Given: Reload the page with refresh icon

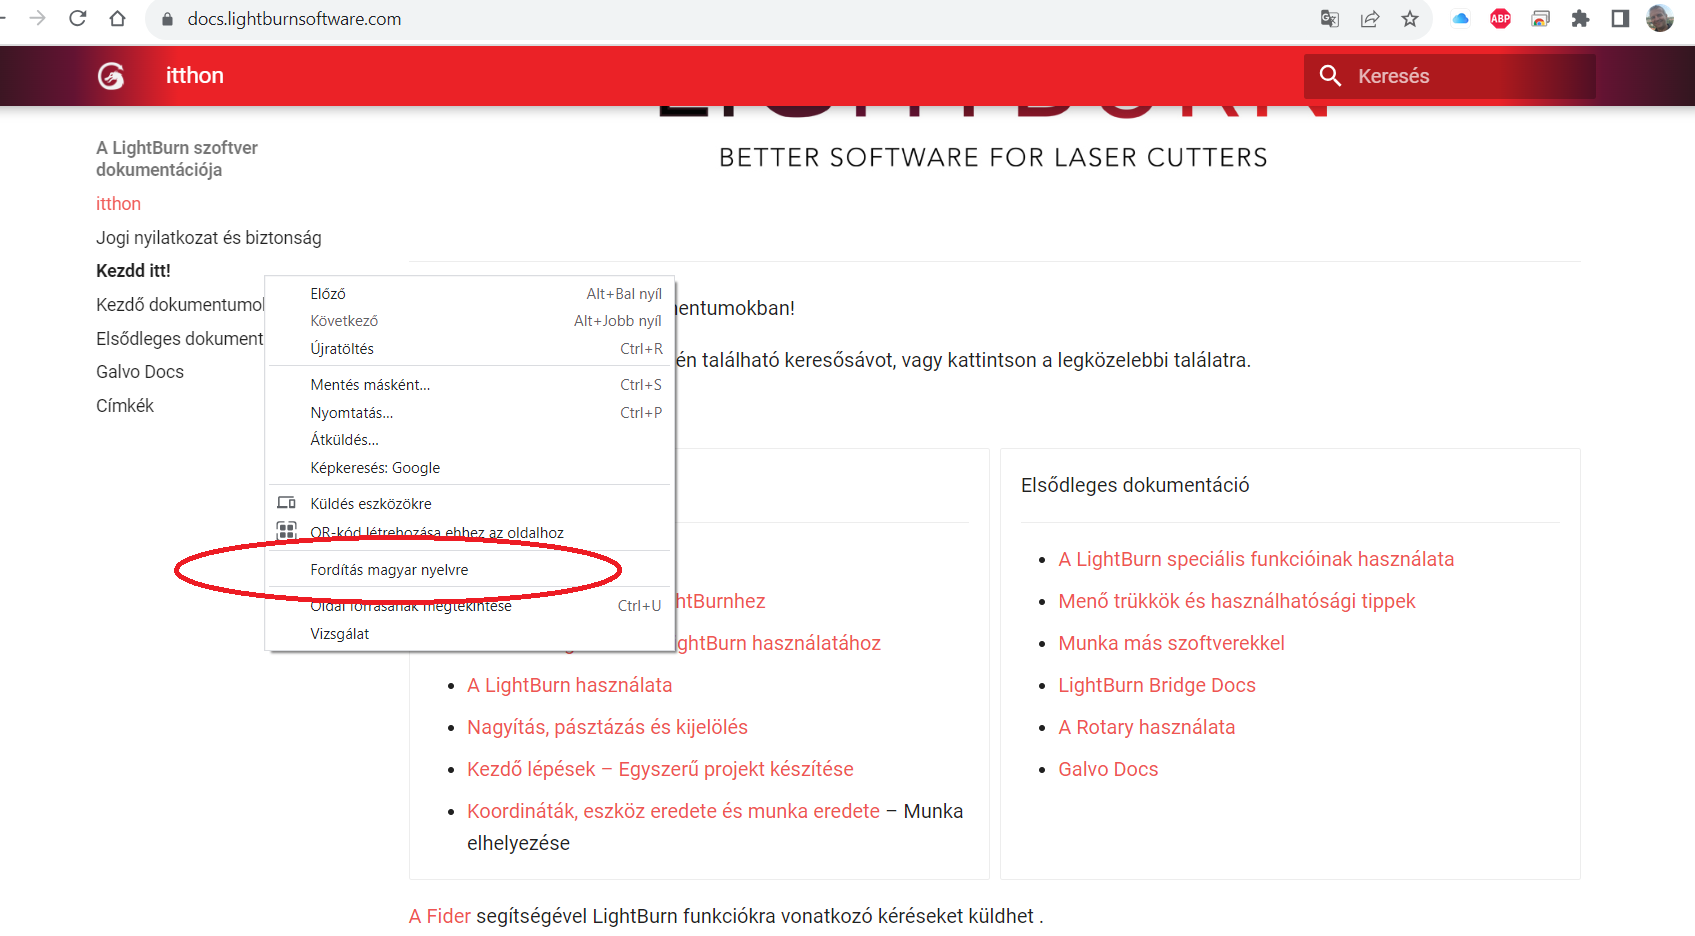Looking at the screenshot, I should [x=78, y=18].
